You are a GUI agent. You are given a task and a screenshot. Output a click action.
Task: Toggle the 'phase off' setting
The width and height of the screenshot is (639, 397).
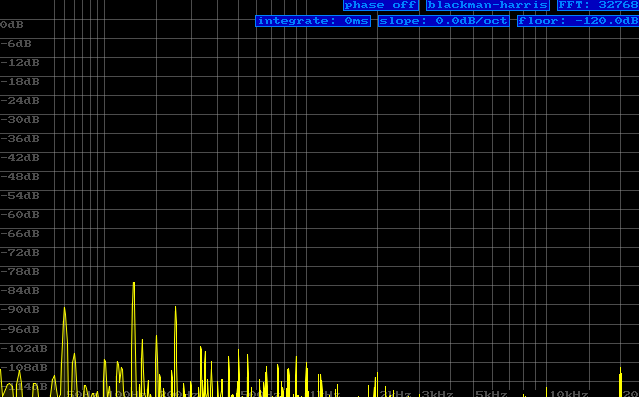[381, 5]
